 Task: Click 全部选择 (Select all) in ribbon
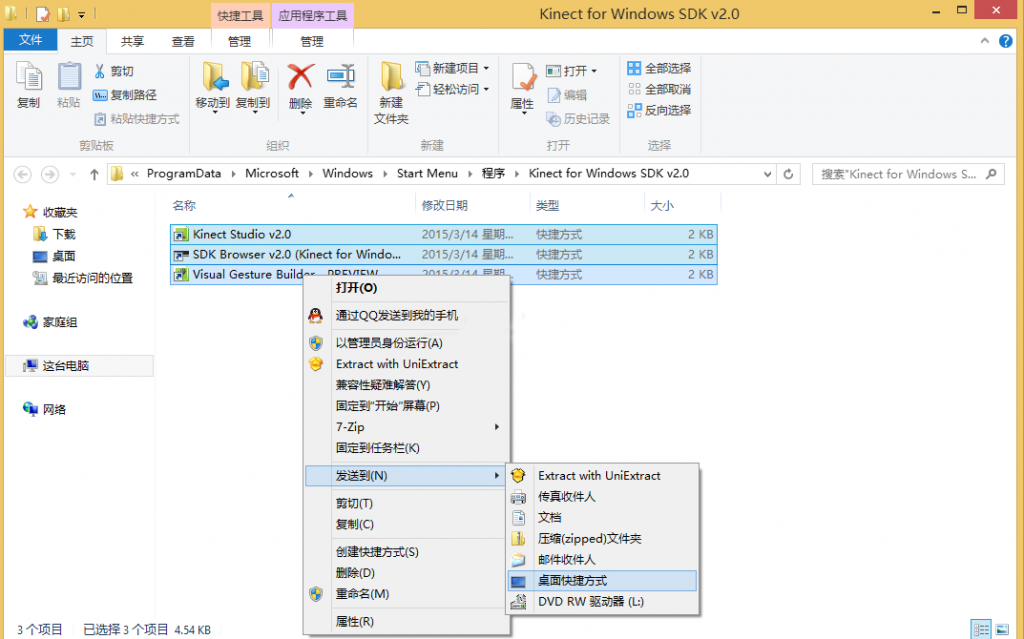[x=660, y=68]
